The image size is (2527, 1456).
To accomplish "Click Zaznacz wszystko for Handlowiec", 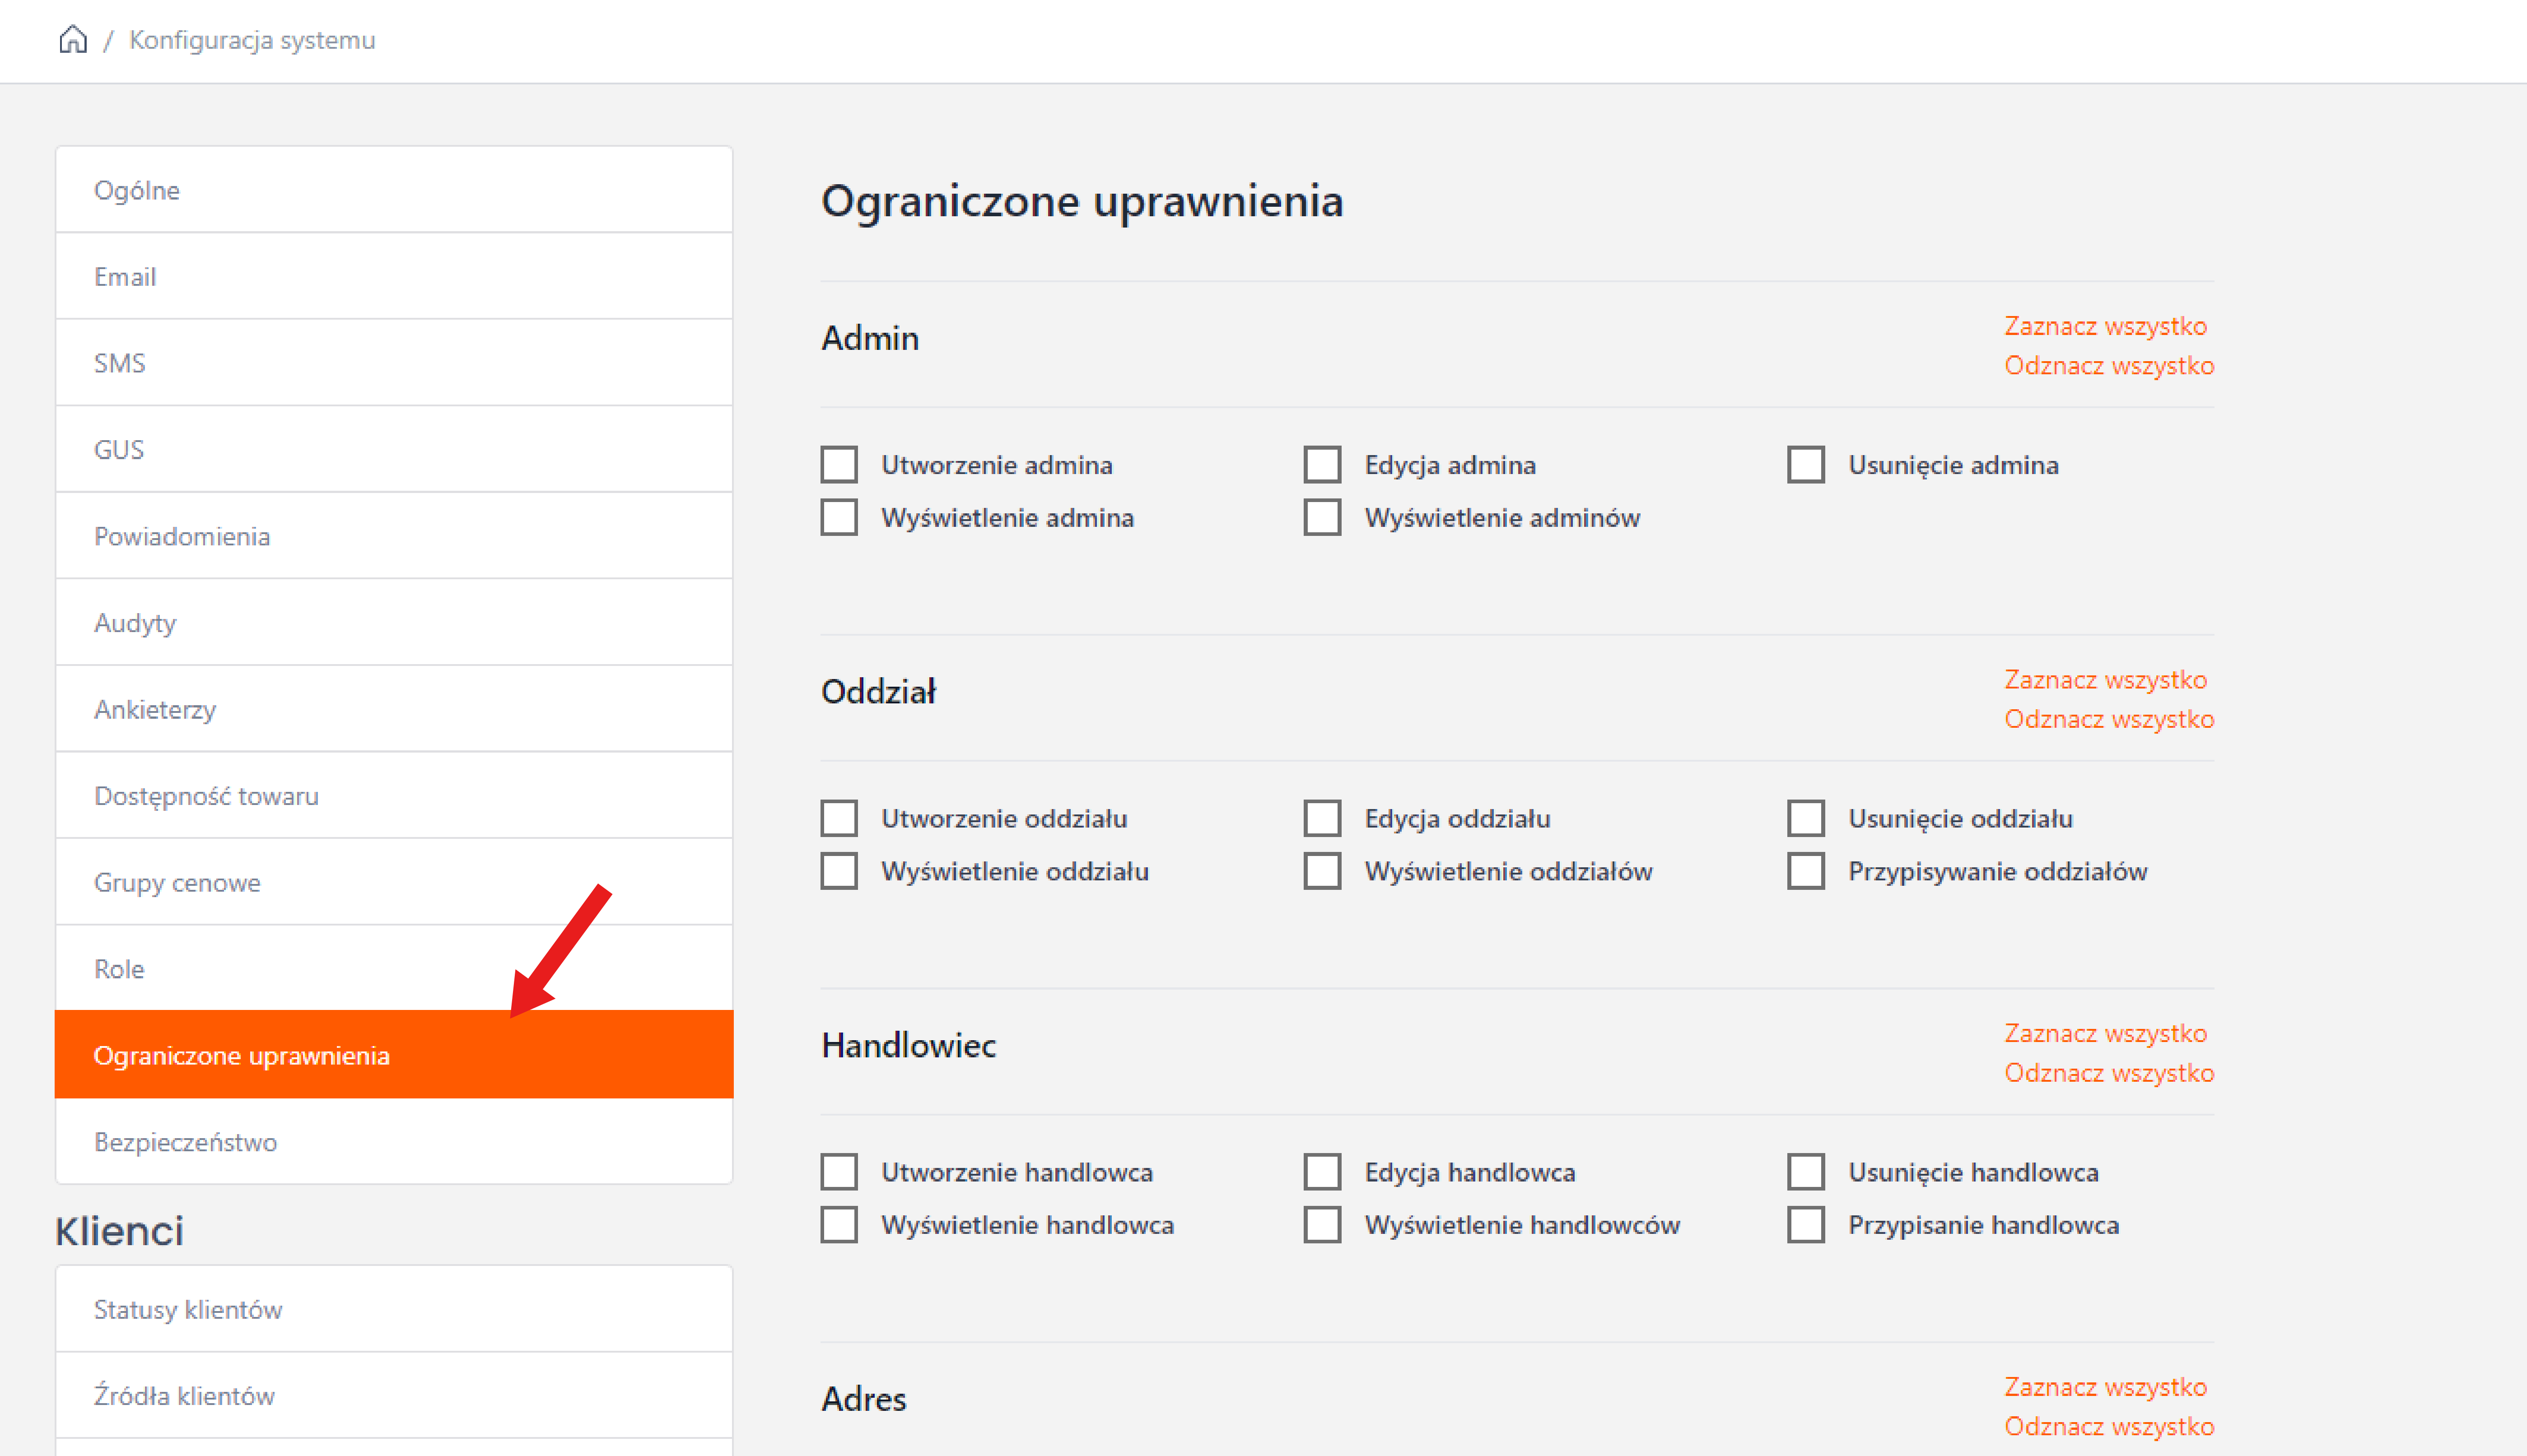I will (2104, 1033).
